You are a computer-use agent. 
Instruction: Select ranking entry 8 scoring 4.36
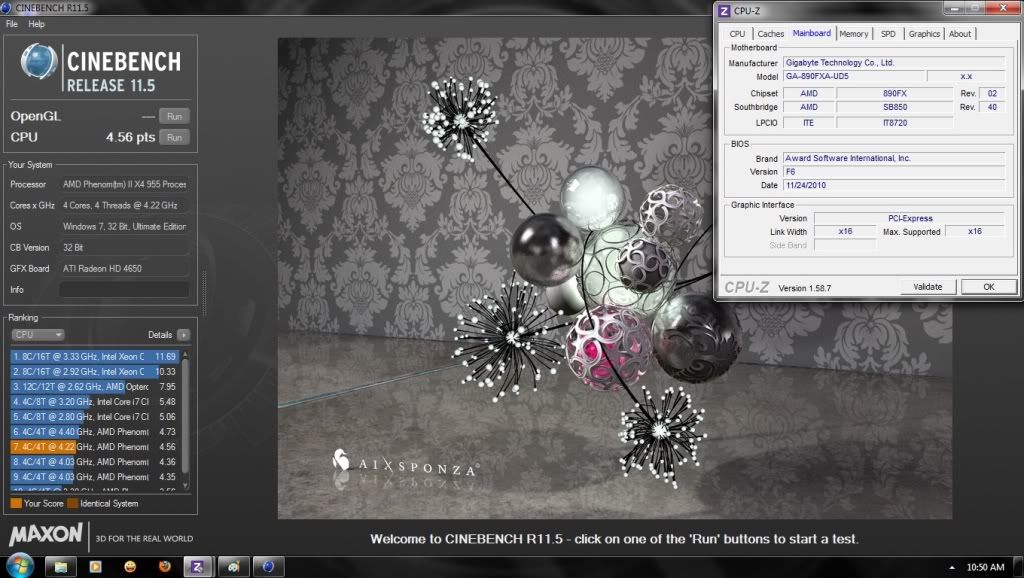point(94,462)
